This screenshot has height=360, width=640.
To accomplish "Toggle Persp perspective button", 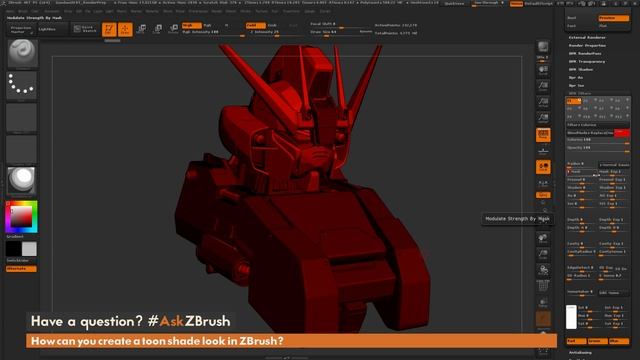I will click(543, 135).
